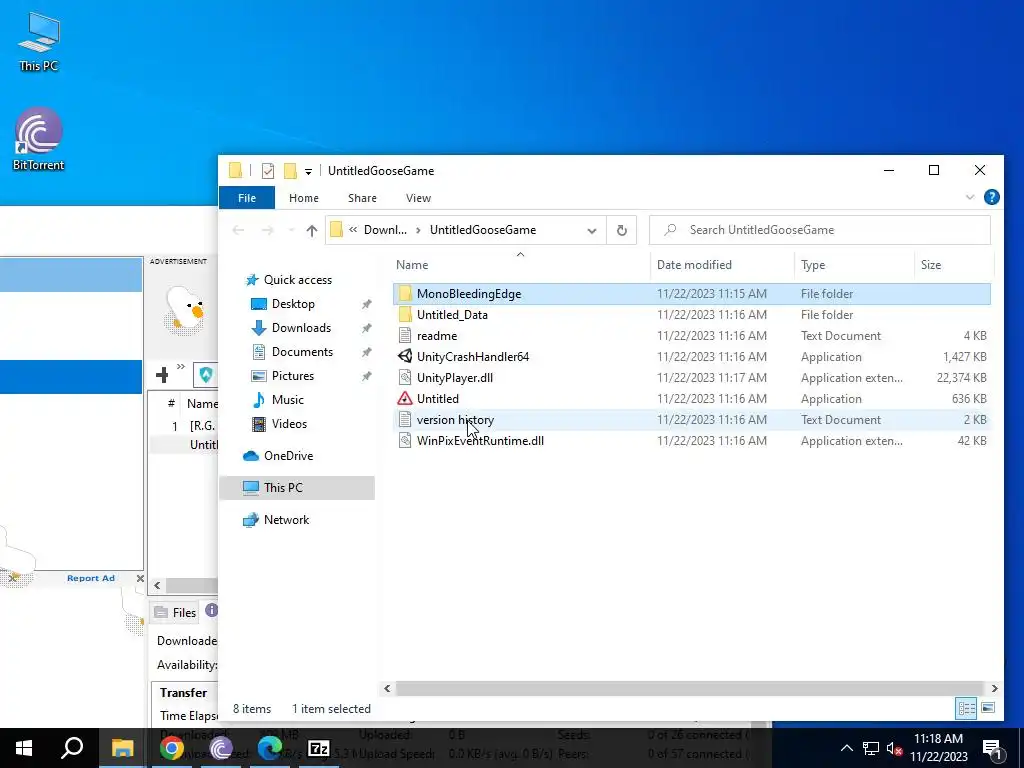Screen dimensions: 1024x768
Task: Open the File ribbon tab
Action: (x=247, y=198)
